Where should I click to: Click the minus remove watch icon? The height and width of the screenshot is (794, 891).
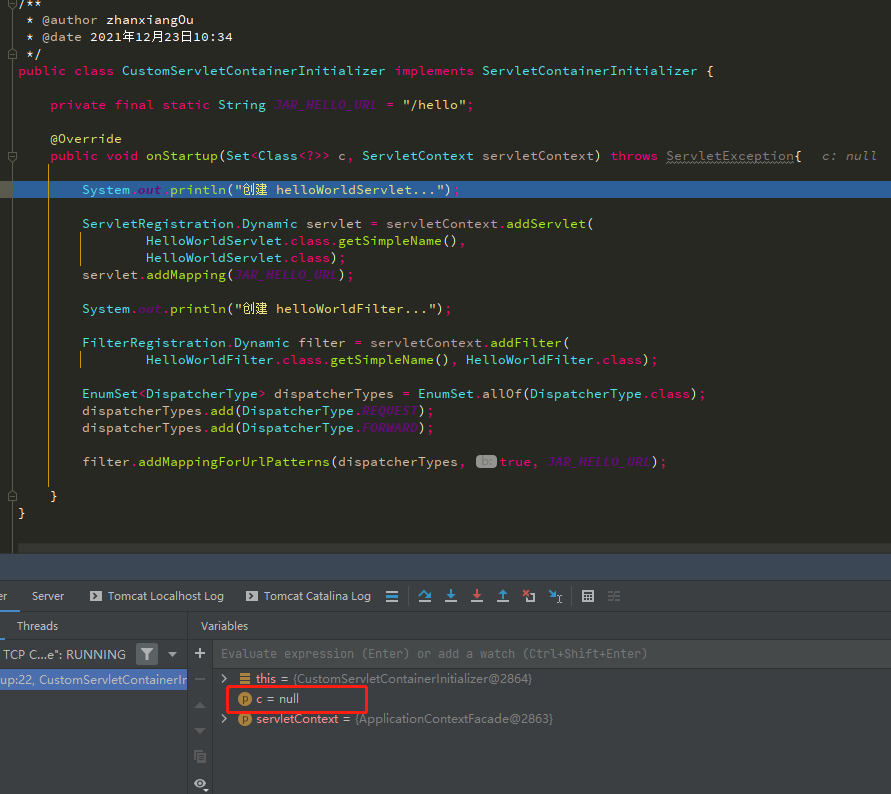tap(200, 679)
